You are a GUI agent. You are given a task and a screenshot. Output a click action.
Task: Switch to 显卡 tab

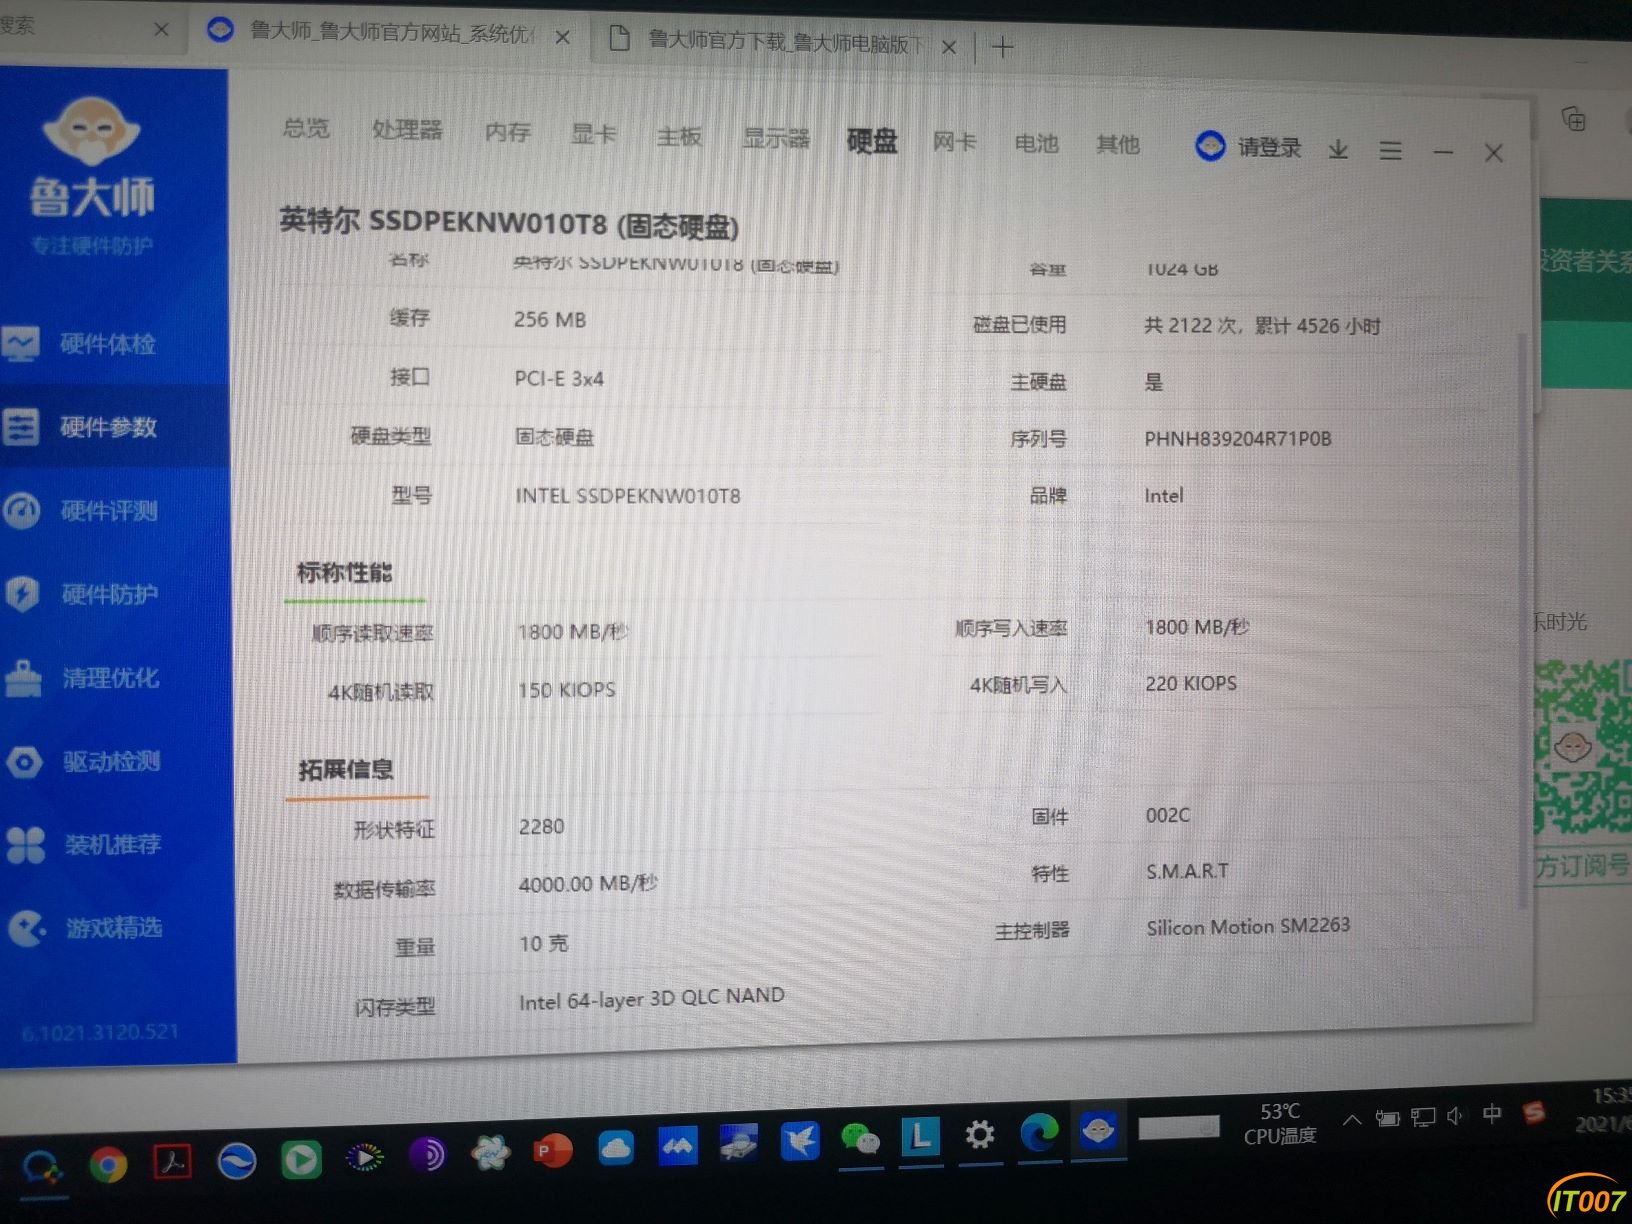click(593, 134)
